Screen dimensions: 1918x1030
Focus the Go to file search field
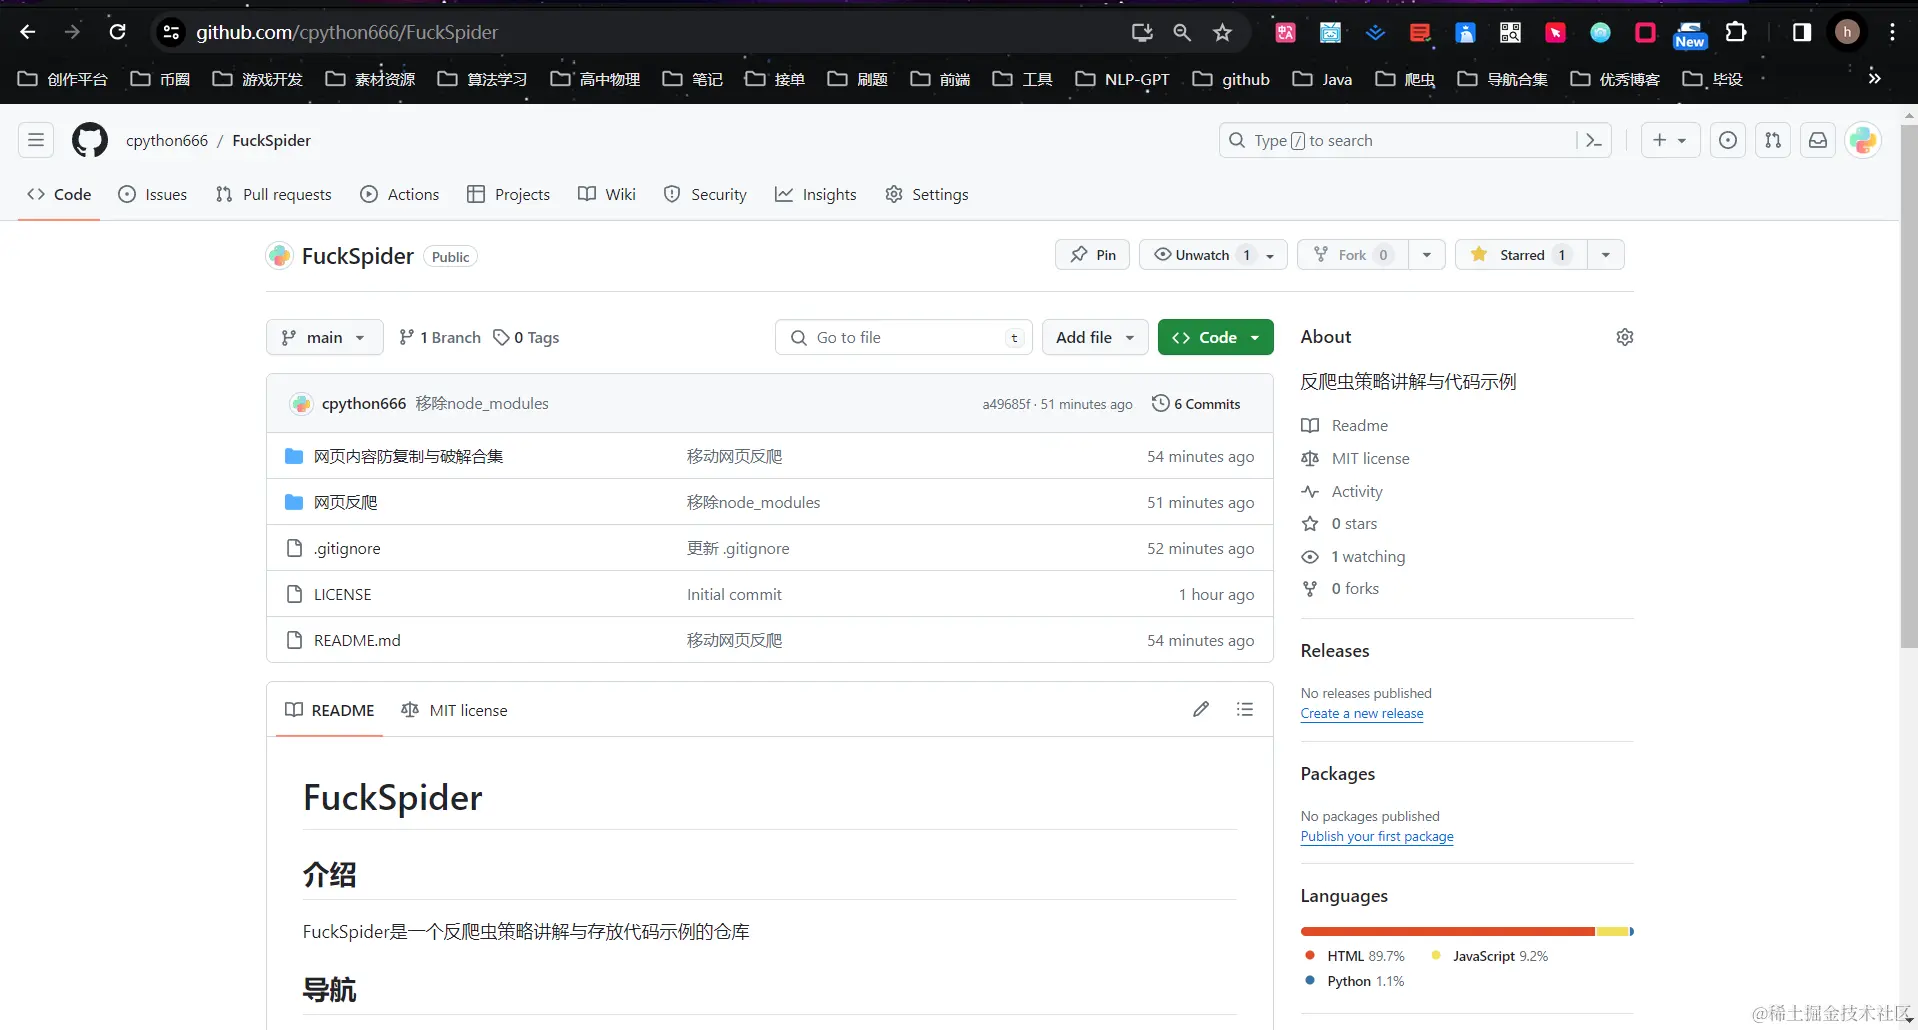(903, 338)
